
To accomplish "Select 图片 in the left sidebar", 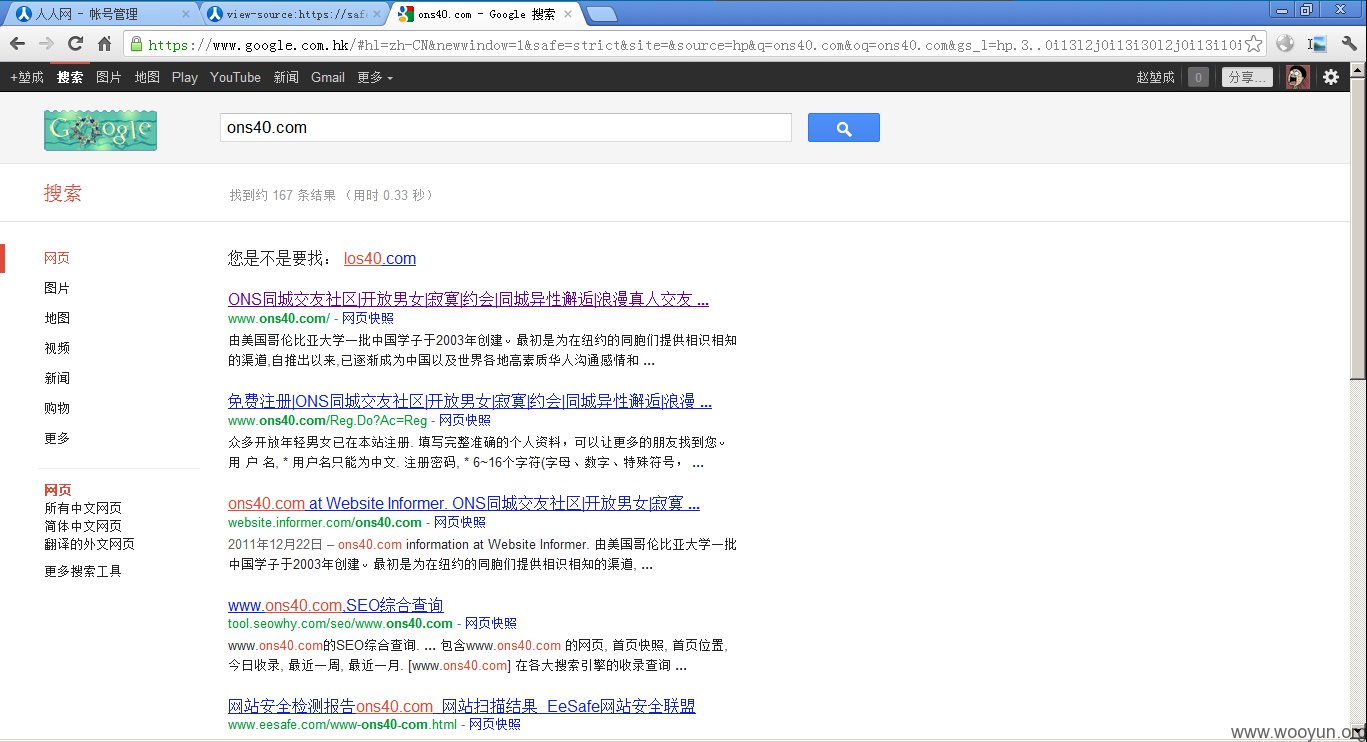I will (57, 288).
